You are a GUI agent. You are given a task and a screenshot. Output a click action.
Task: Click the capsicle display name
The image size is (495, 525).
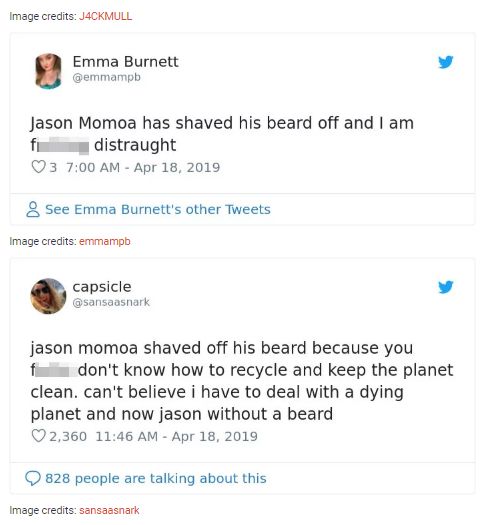coord(102,287)
